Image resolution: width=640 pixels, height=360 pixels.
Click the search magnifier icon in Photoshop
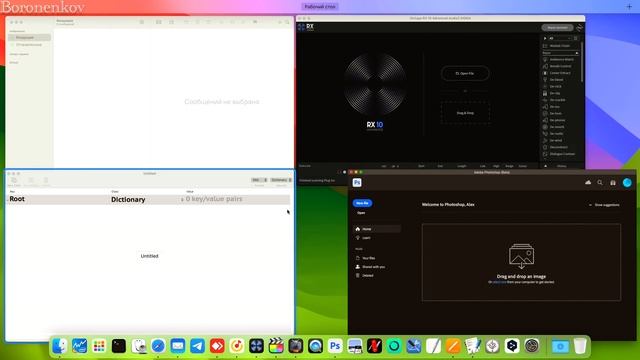pos(600,182)
